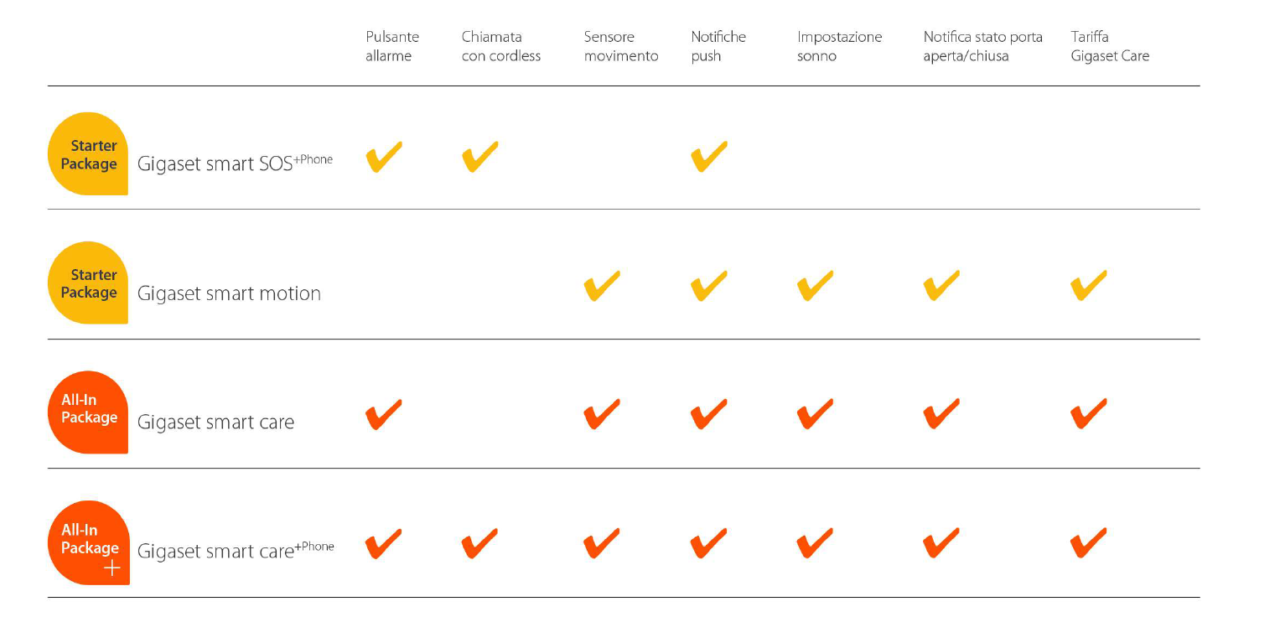Click the Gigaset smart SOS+Phone product name
Viewport: 1280px width, 643px height.
[x=235, y=164]
